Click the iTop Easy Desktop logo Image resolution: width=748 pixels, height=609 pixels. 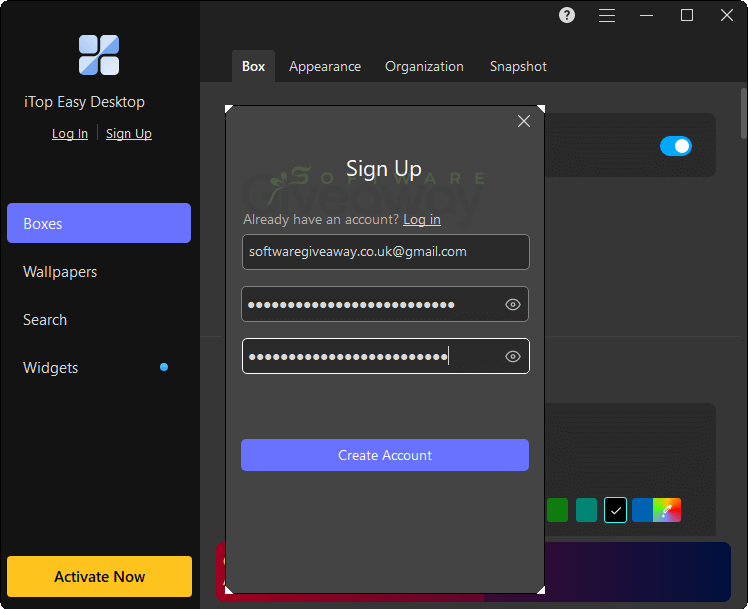[99, 55]
